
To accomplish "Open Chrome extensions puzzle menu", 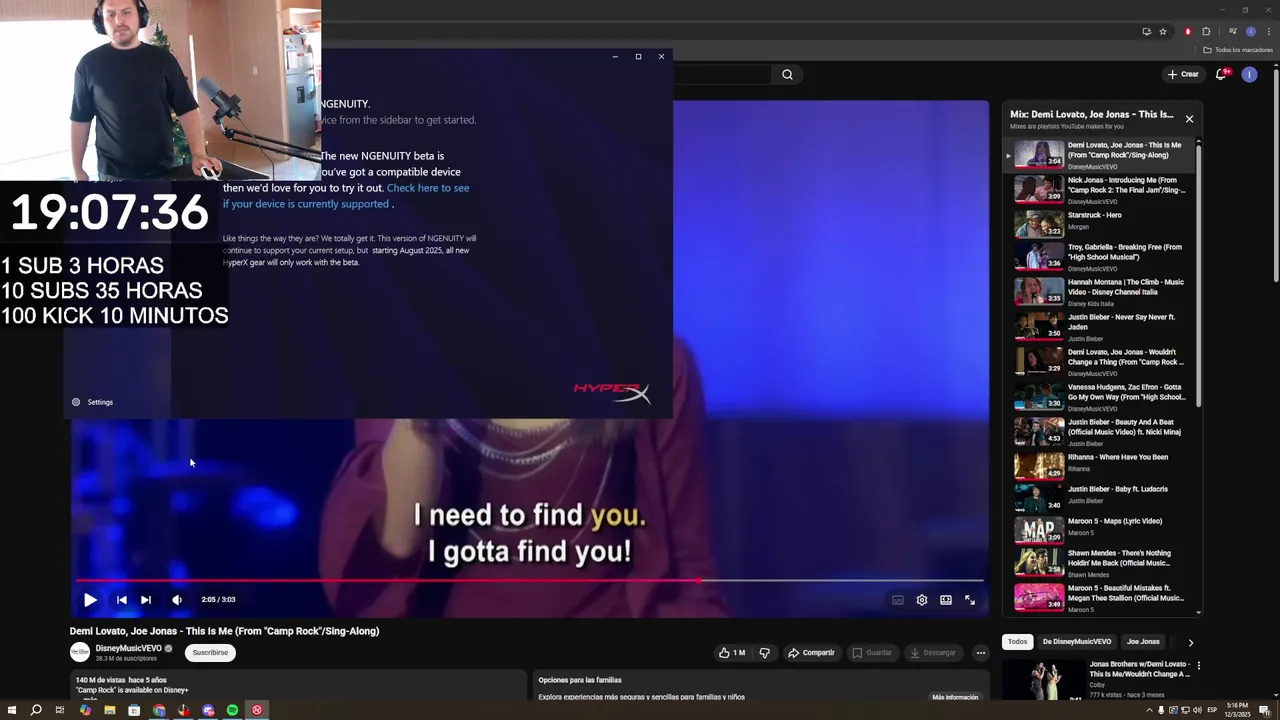I will [x=1206, y=31].
